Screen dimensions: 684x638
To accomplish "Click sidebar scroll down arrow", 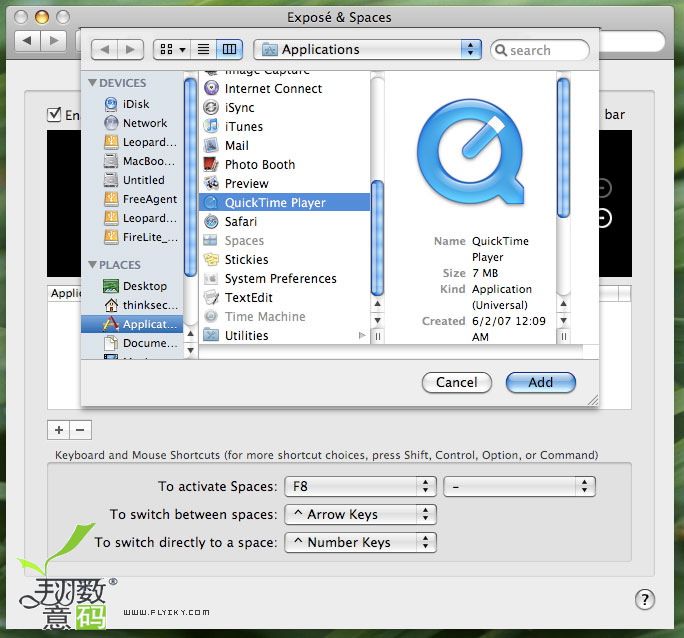I will pyautogui.click(x=191, y=350).
